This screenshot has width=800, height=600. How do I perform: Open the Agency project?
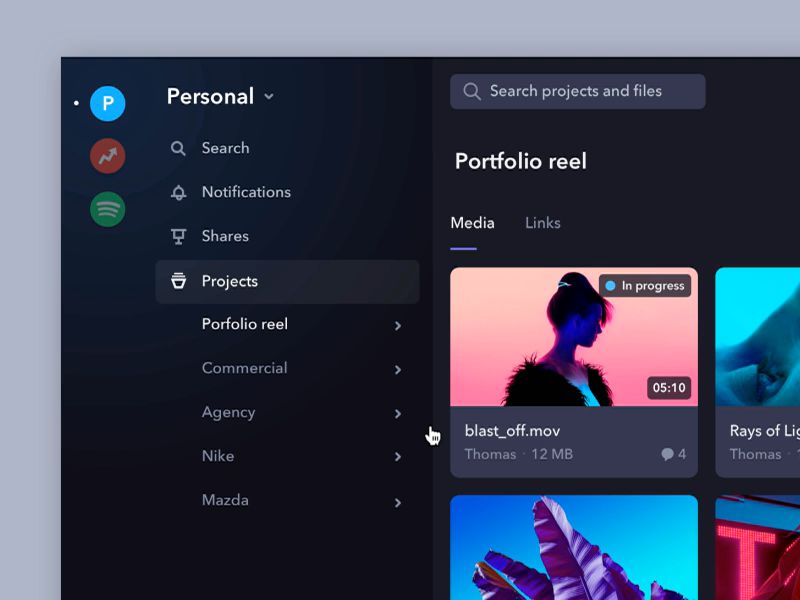(x=228, y=412)
